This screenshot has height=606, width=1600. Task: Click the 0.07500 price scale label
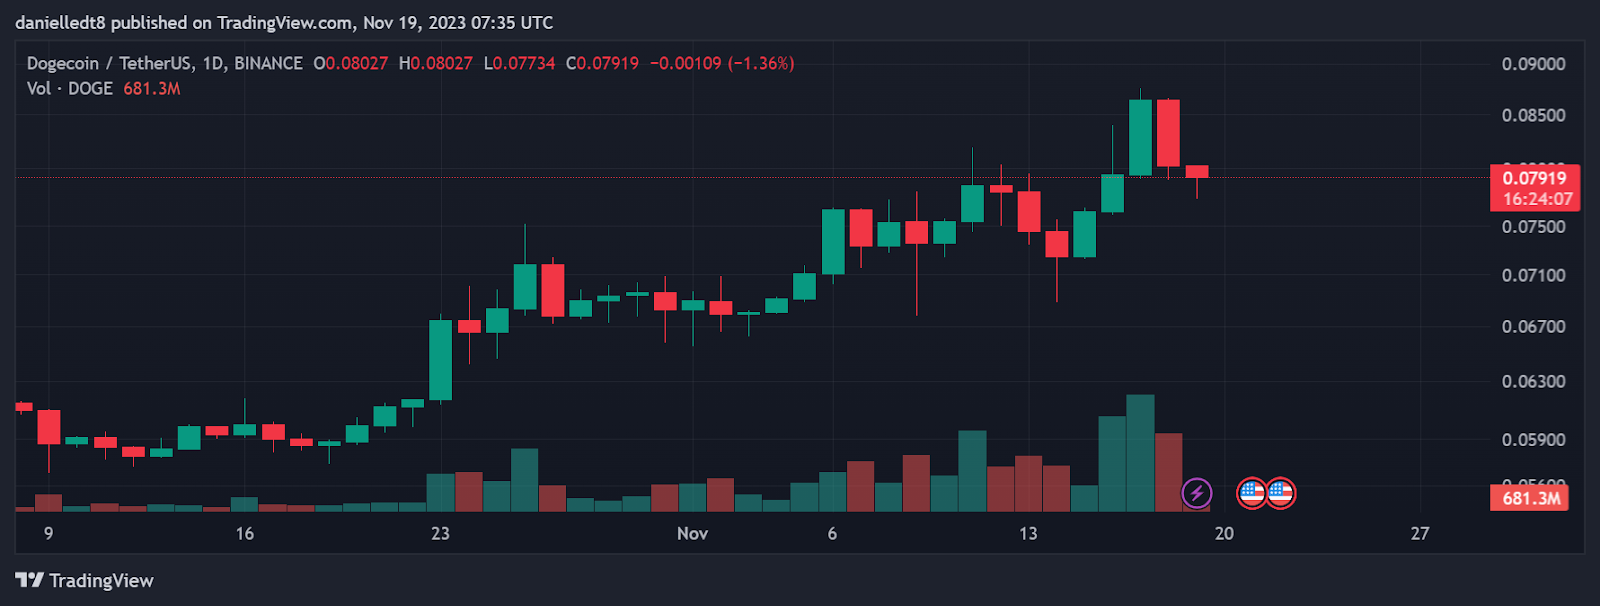coord(1533,227)
